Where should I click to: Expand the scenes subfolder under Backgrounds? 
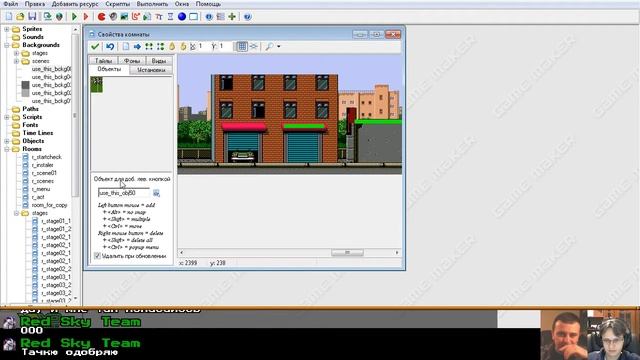tap(16, 61)
